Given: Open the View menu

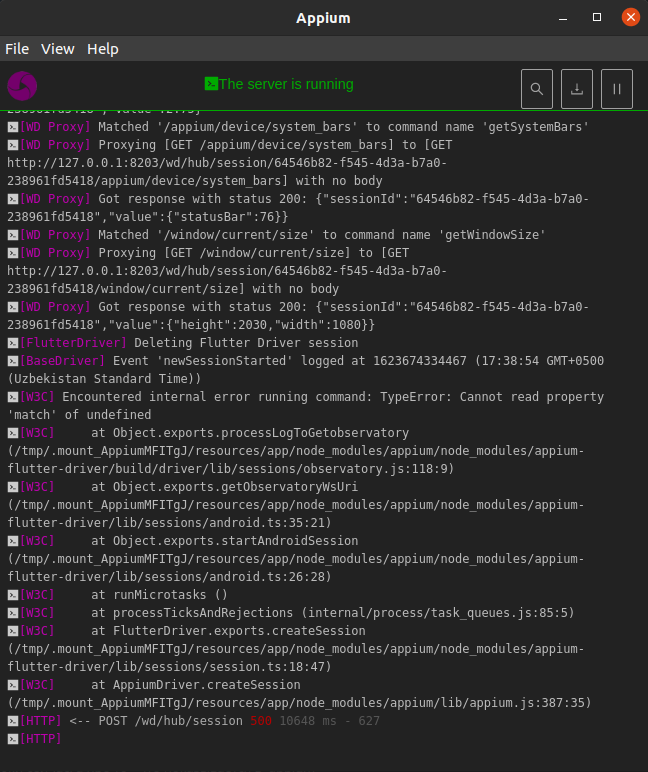Looking at the screenshot, I should click(58, 49).
